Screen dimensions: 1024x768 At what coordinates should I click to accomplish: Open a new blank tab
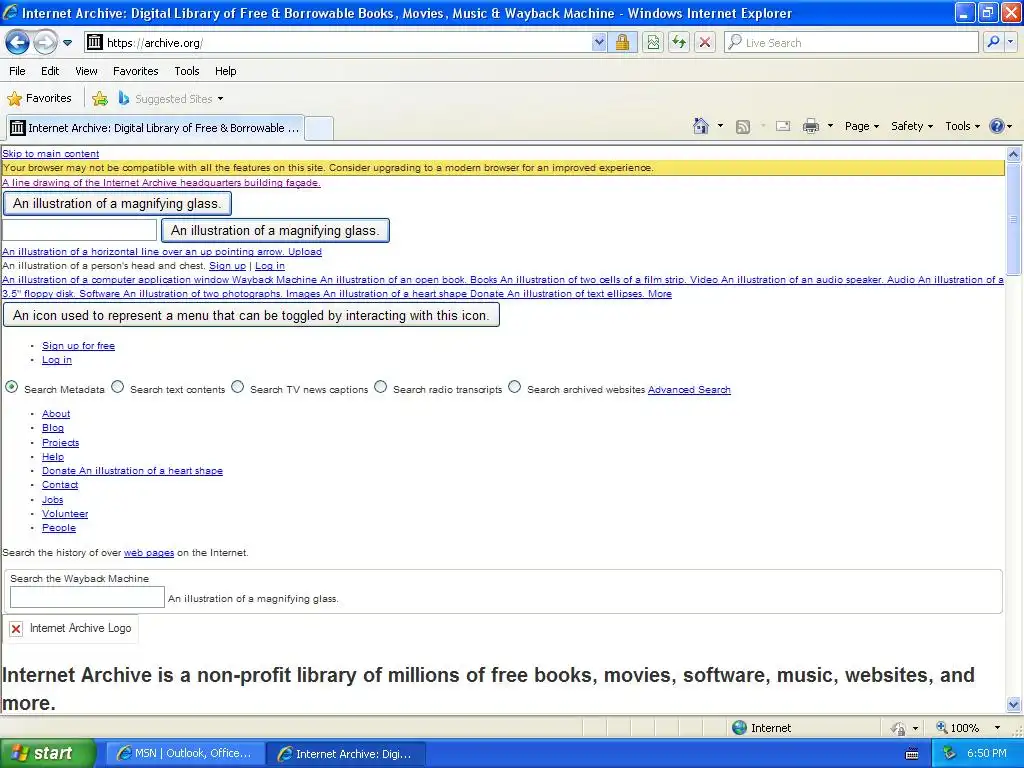[319, 128]
